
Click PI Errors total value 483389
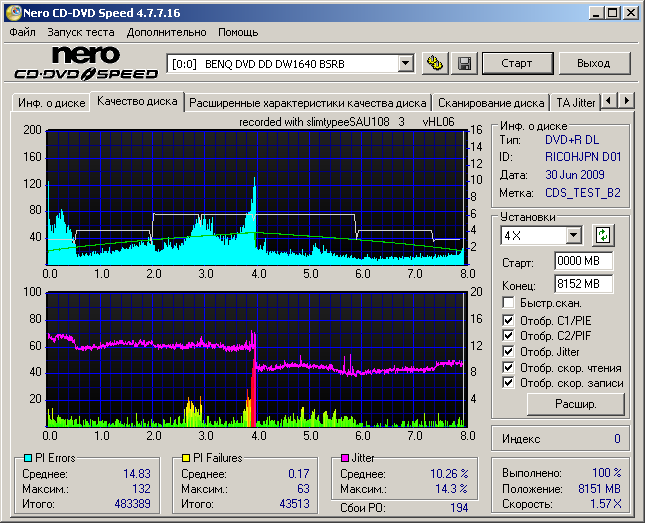132,504
